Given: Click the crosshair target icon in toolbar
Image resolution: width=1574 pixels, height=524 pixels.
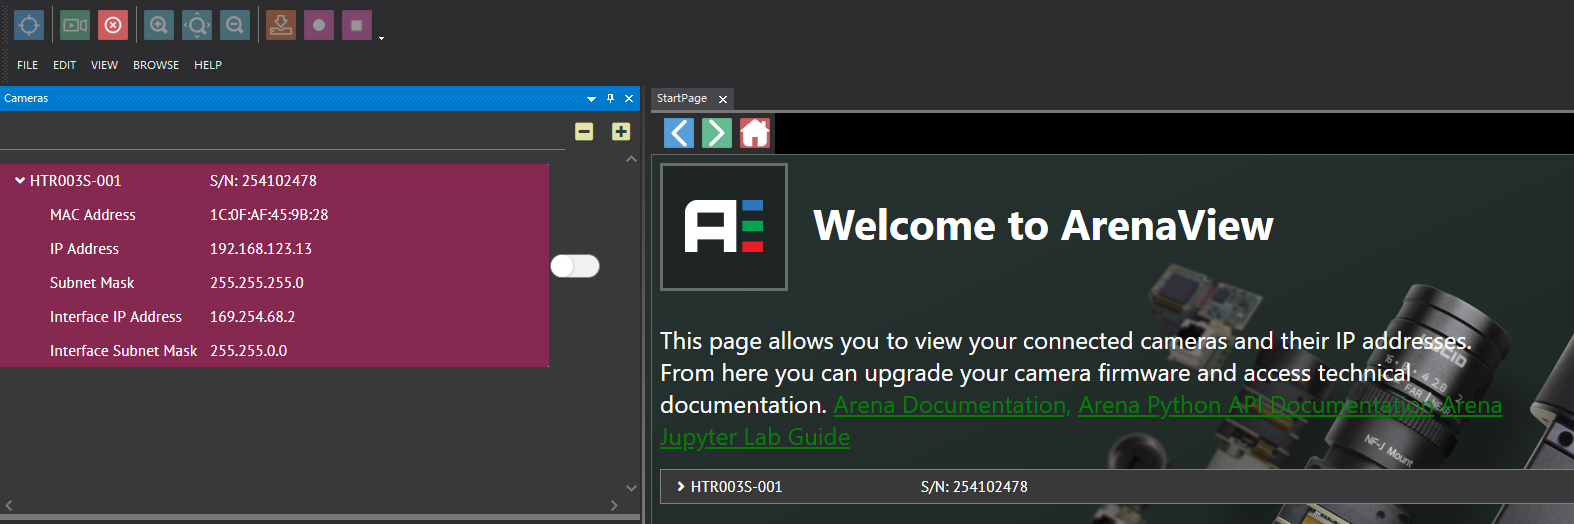Looking at the screenshot, I should tap(29, 25).
